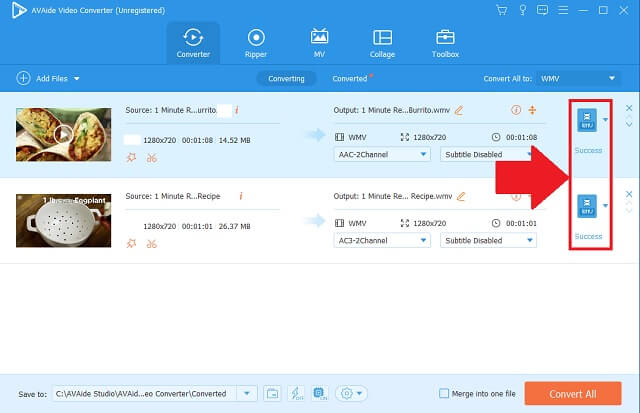
Task: Open the shopping cart purchase icon
Action: (502, 10)
